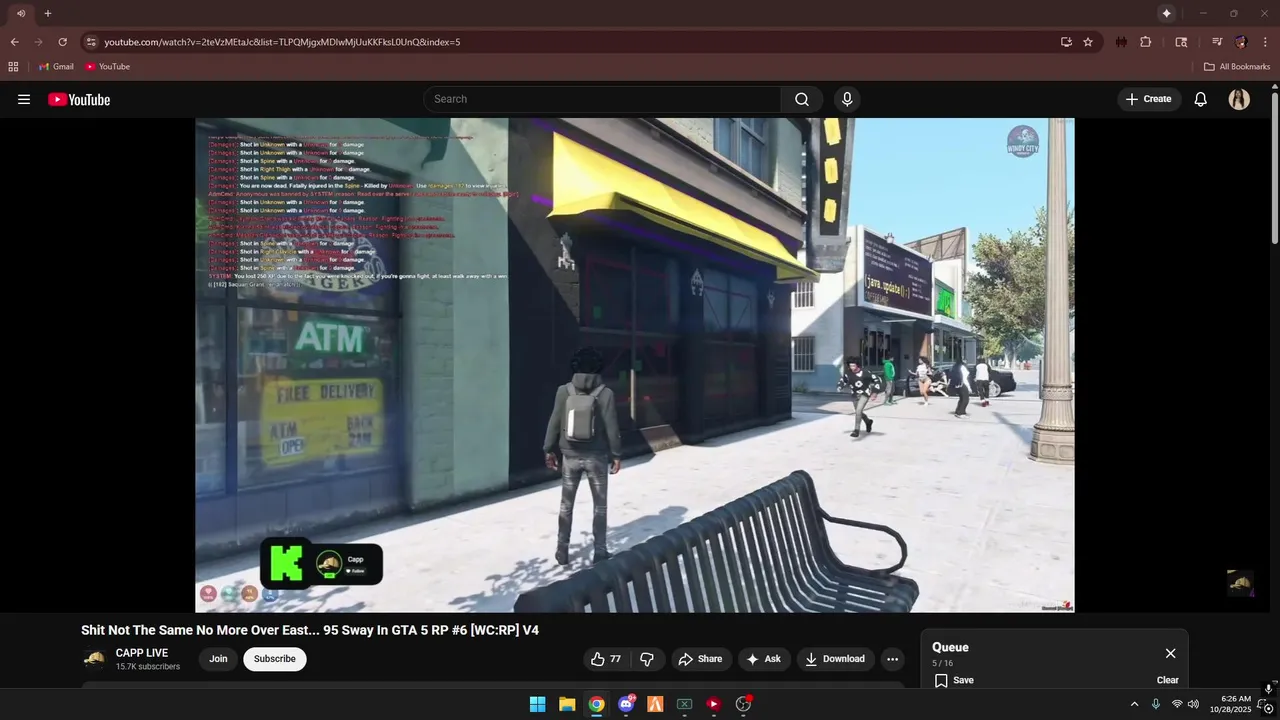The height and width of the screenshot is (720, 1280).
Task: Go to the YouTube home logo
Action: [79, 99]
